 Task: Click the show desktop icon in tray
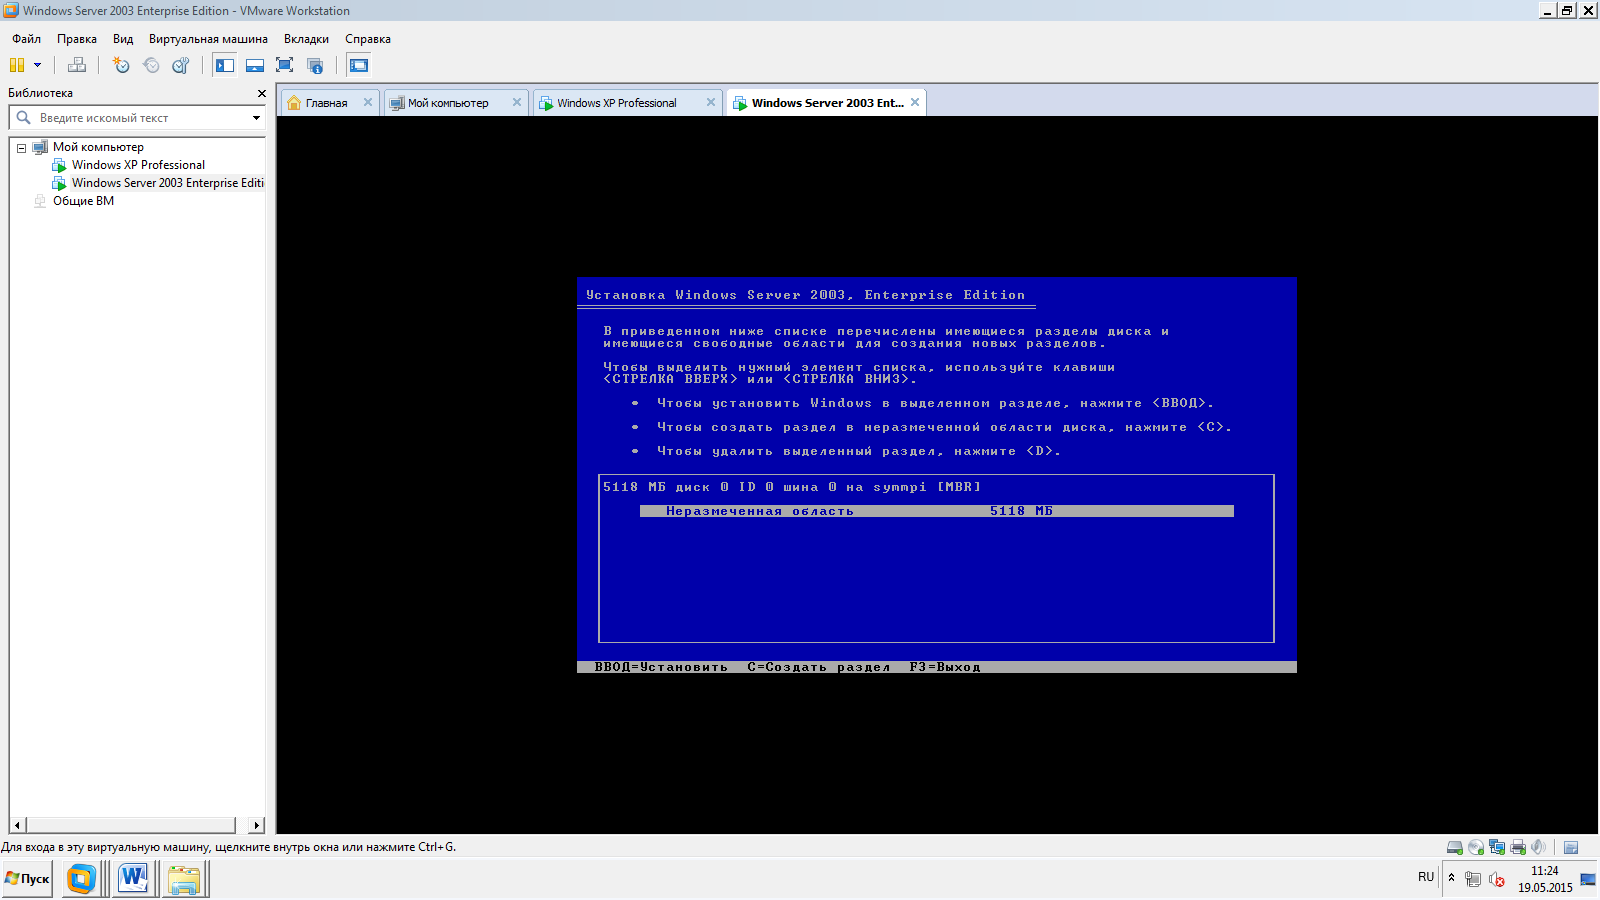(1588, 879)
